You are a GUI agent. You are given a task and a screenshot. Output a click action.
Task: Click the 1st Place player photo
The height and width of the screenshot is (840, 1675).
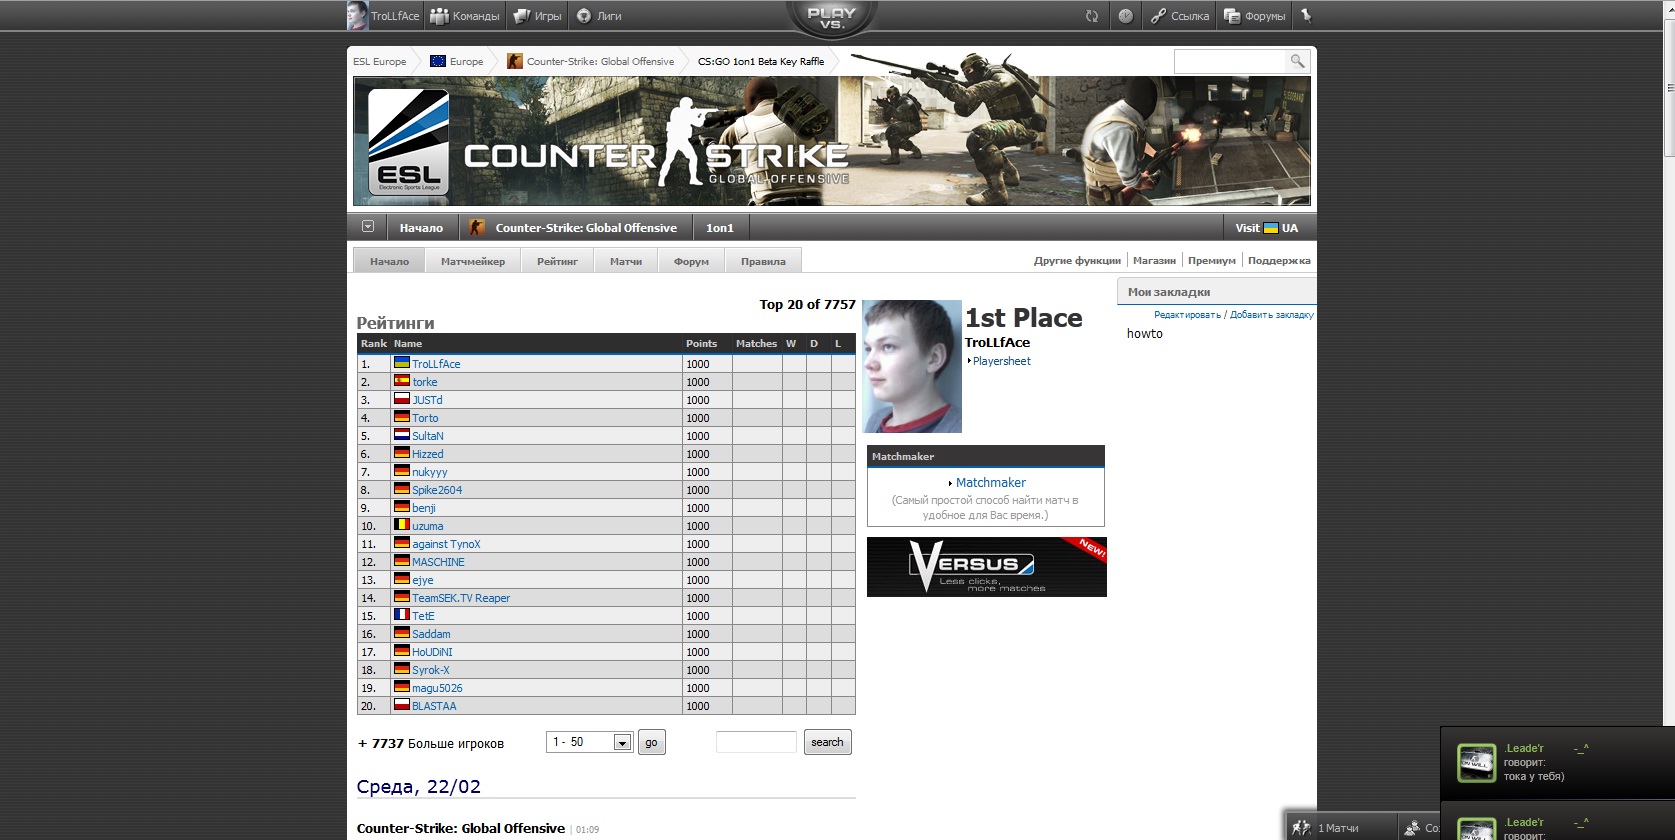point(912,366)
